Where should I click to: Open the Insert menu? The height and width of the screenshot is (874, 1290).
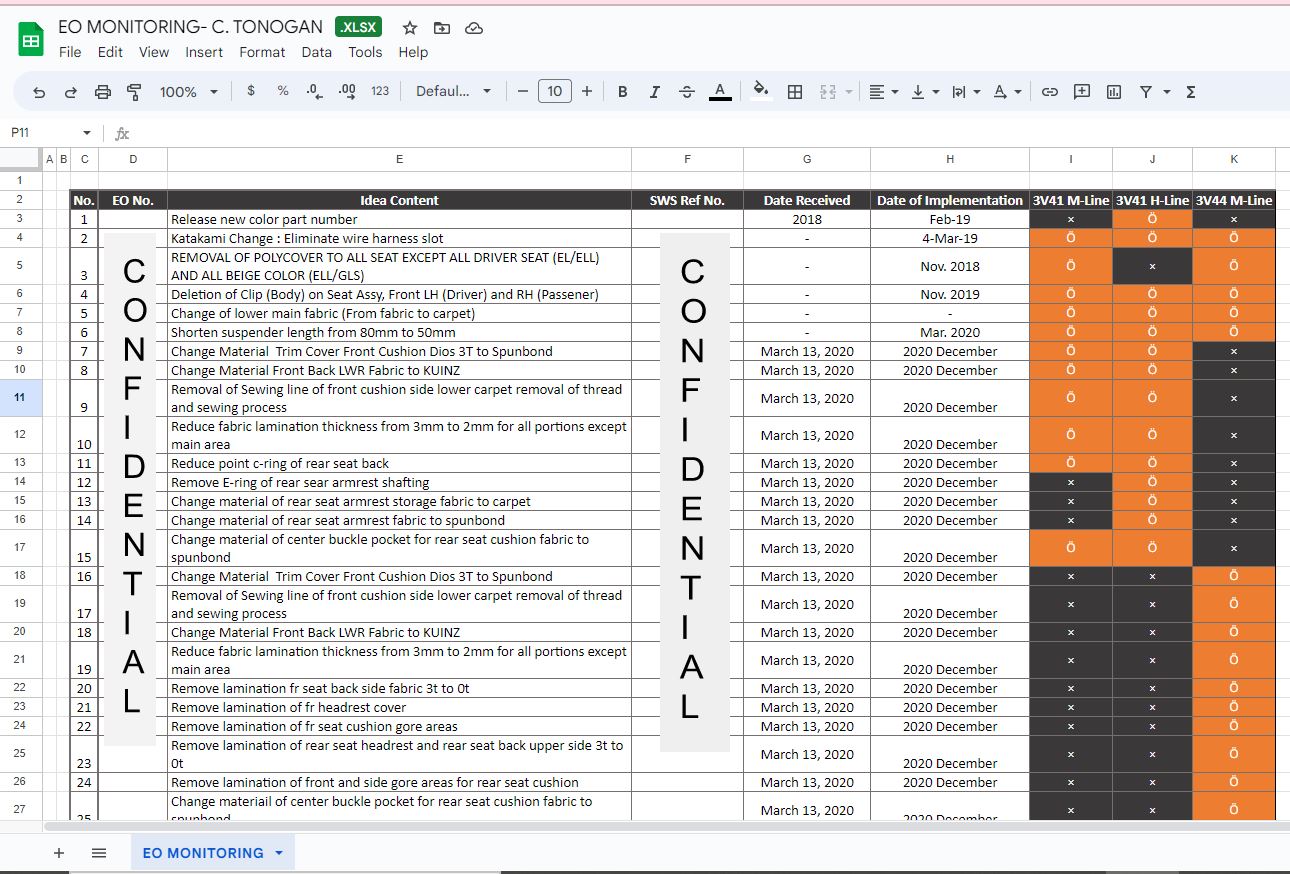(x=204, y=52)
